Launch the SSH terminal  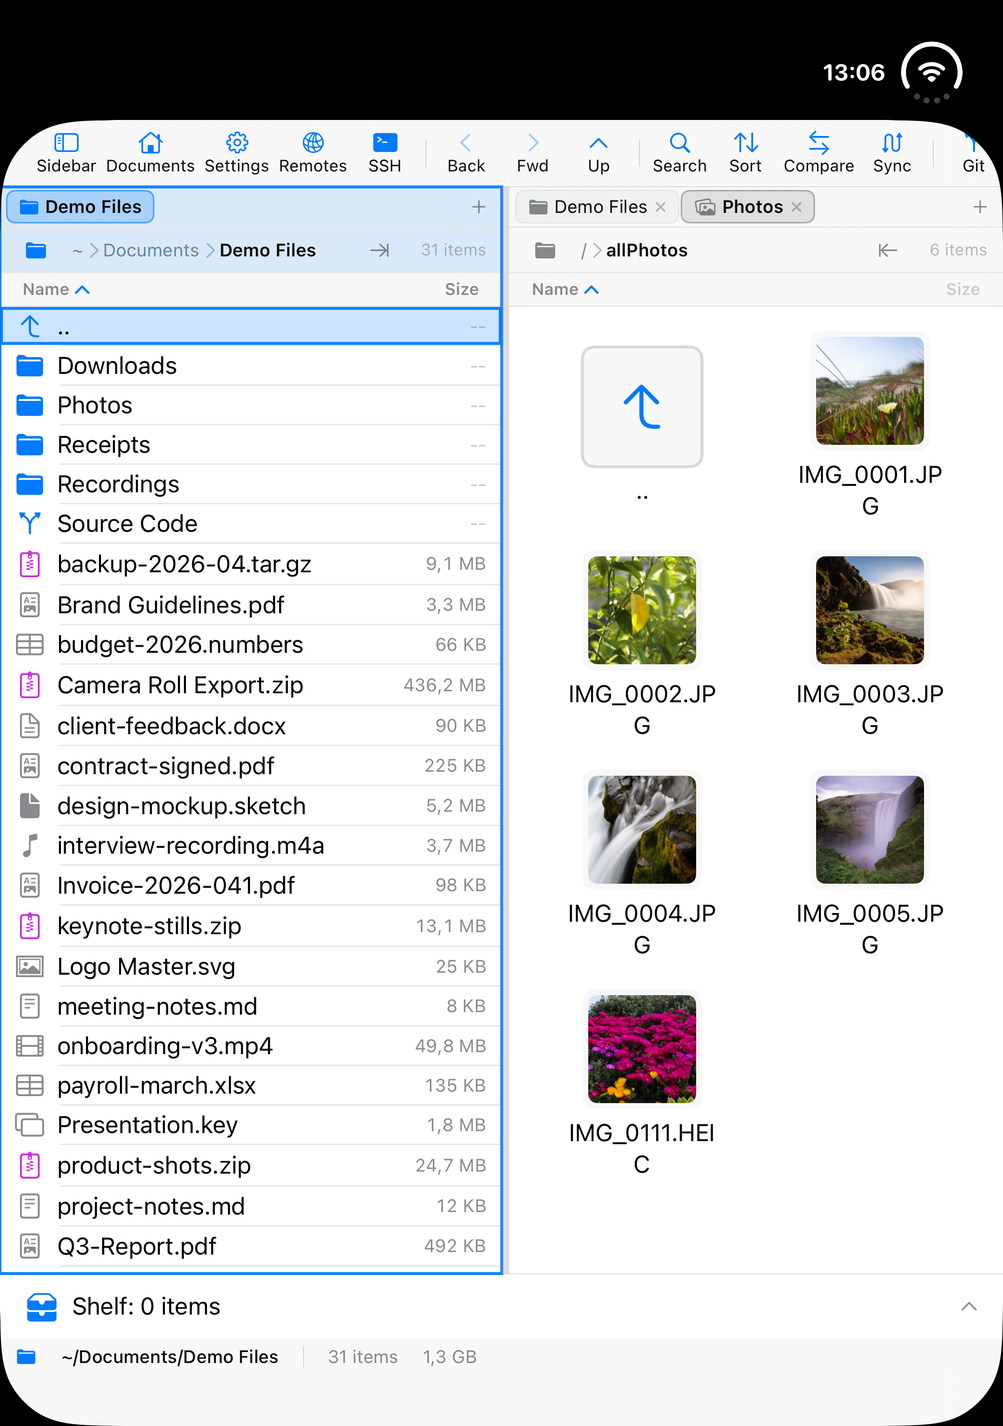coord(385,153)
